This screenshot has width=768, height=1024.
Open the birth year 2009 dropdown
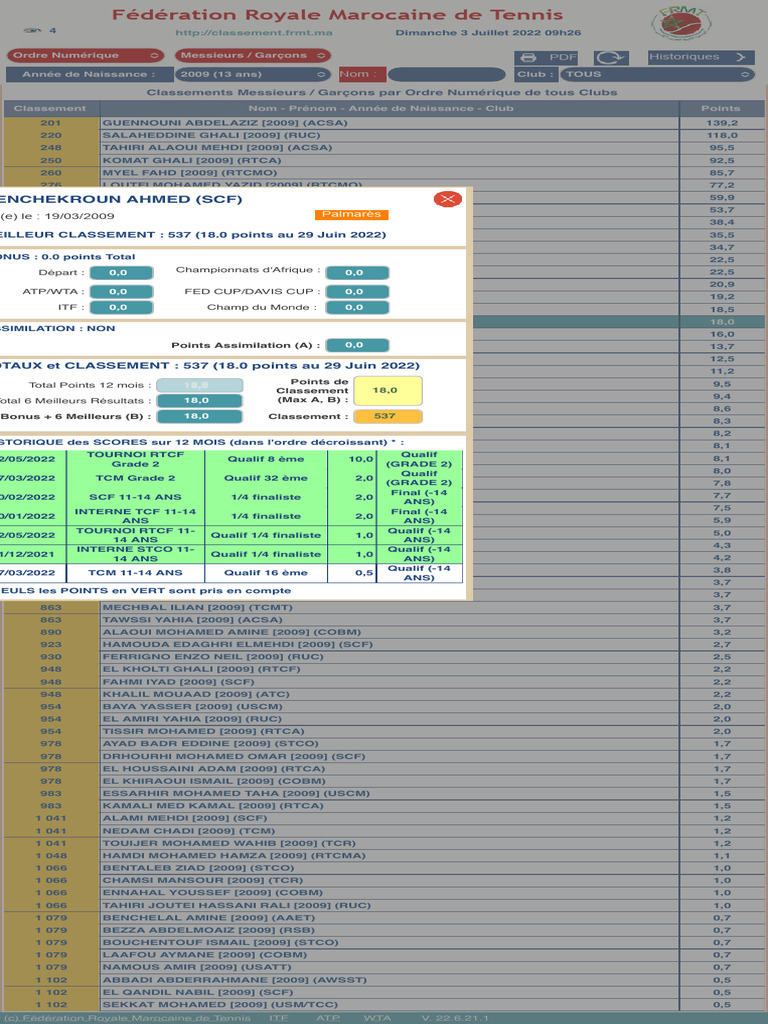[252, 74]
